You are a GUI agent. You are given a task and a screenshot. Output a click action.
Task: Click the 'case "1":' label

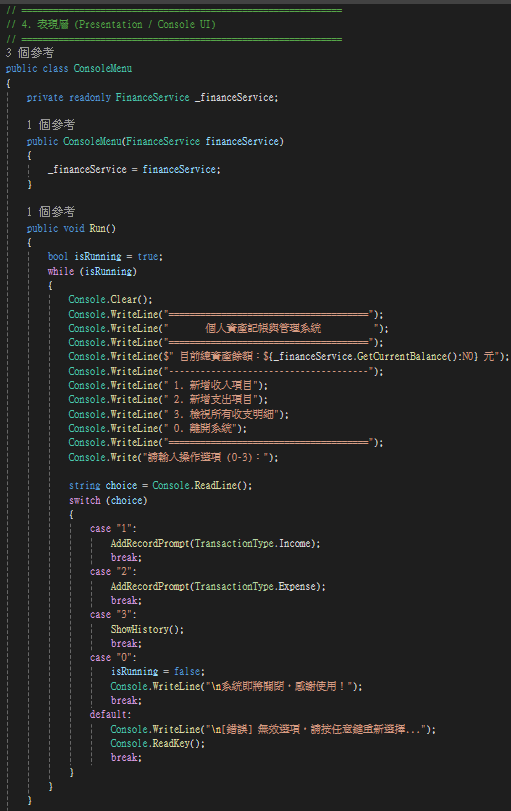coord(113,529)
